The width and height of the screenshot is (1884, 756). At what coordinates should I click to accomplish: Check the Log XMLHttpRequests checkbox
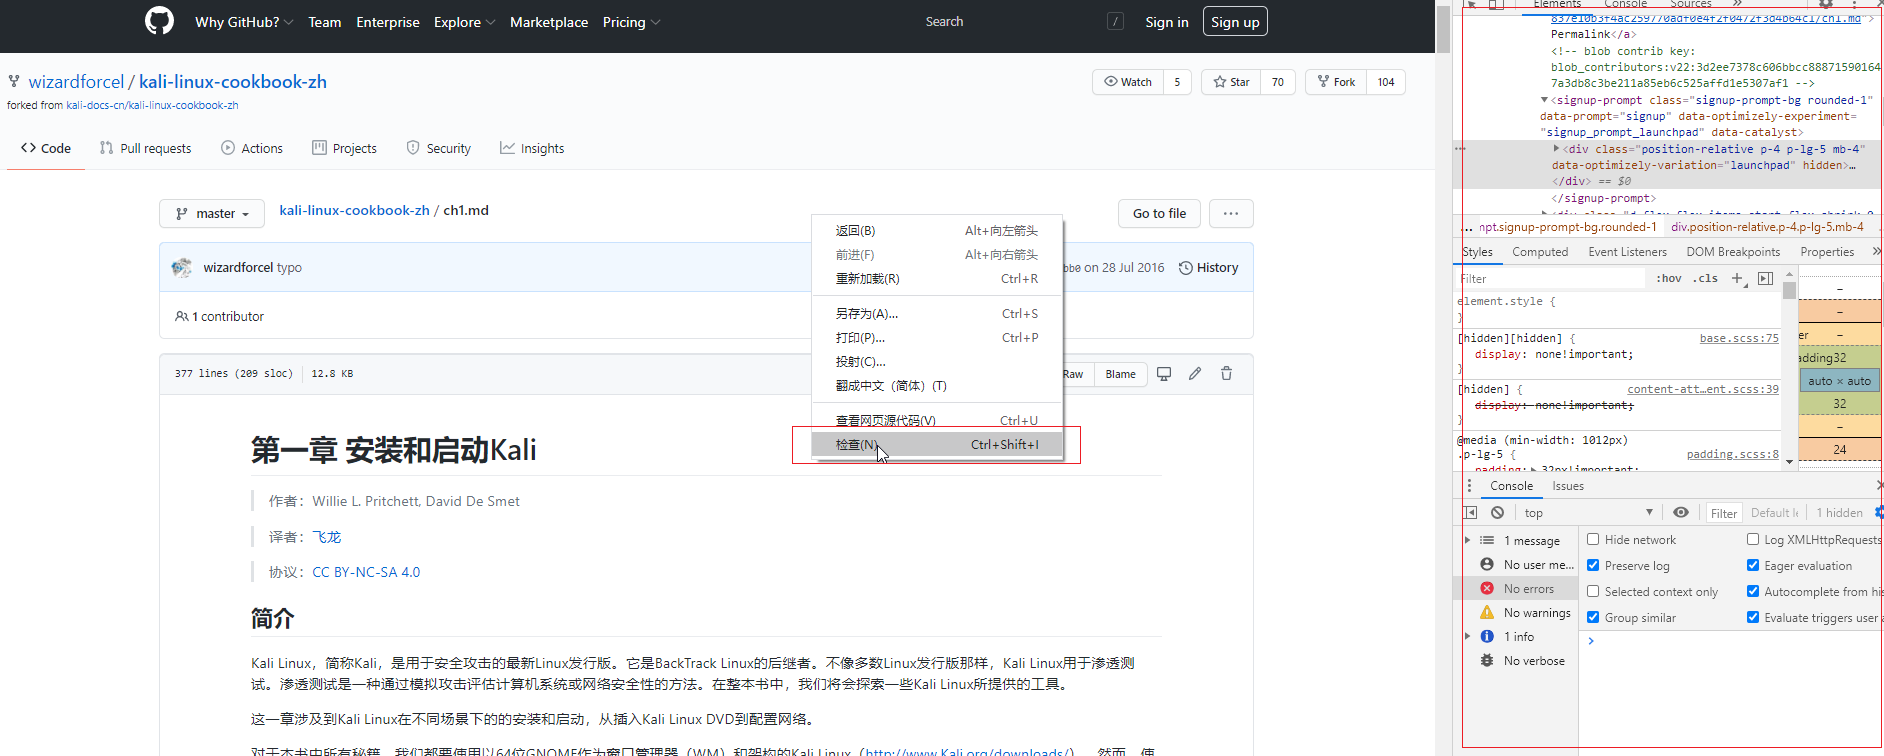(1753, 540)
